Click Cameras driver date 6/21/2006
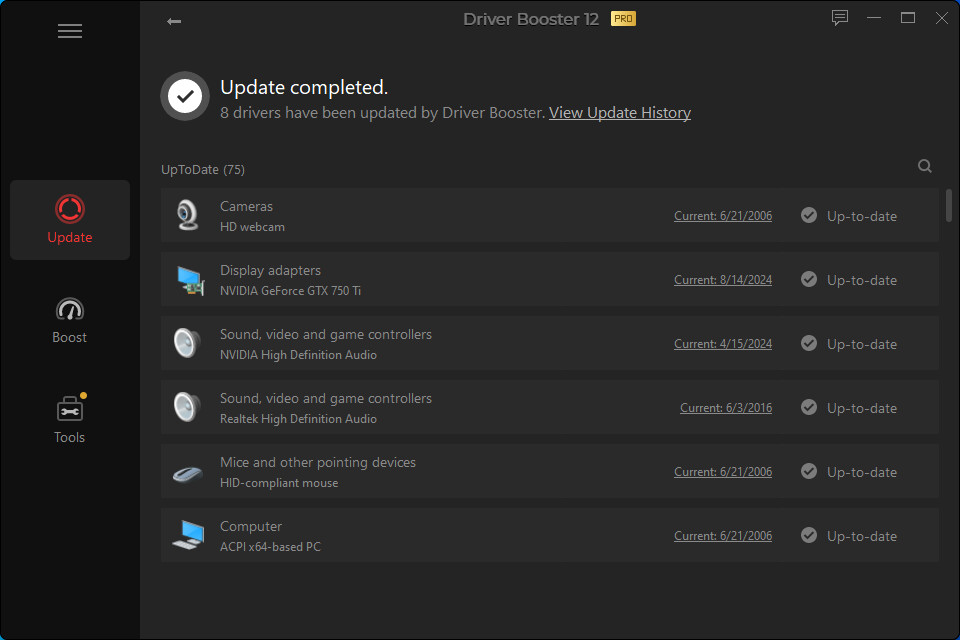Image resolution: width=960 pixels, height=640 pixels. [x=722, y=216]
